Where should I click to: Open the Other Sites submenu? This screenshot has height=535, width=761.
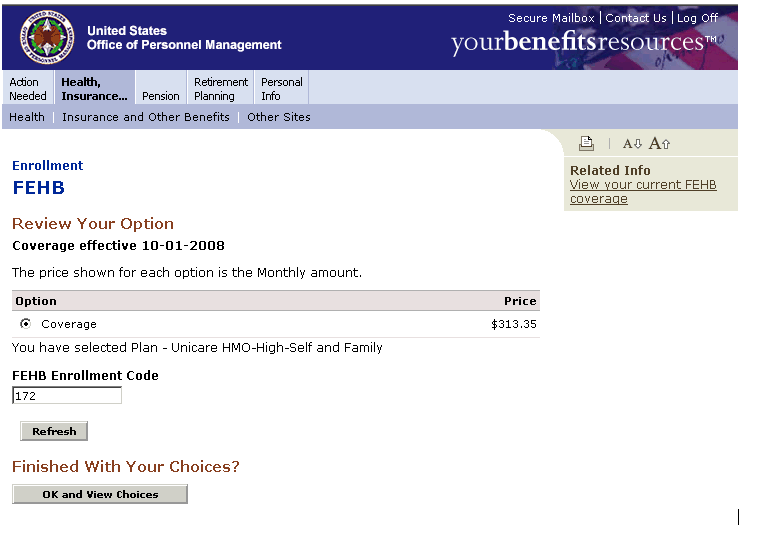point(279,117)
